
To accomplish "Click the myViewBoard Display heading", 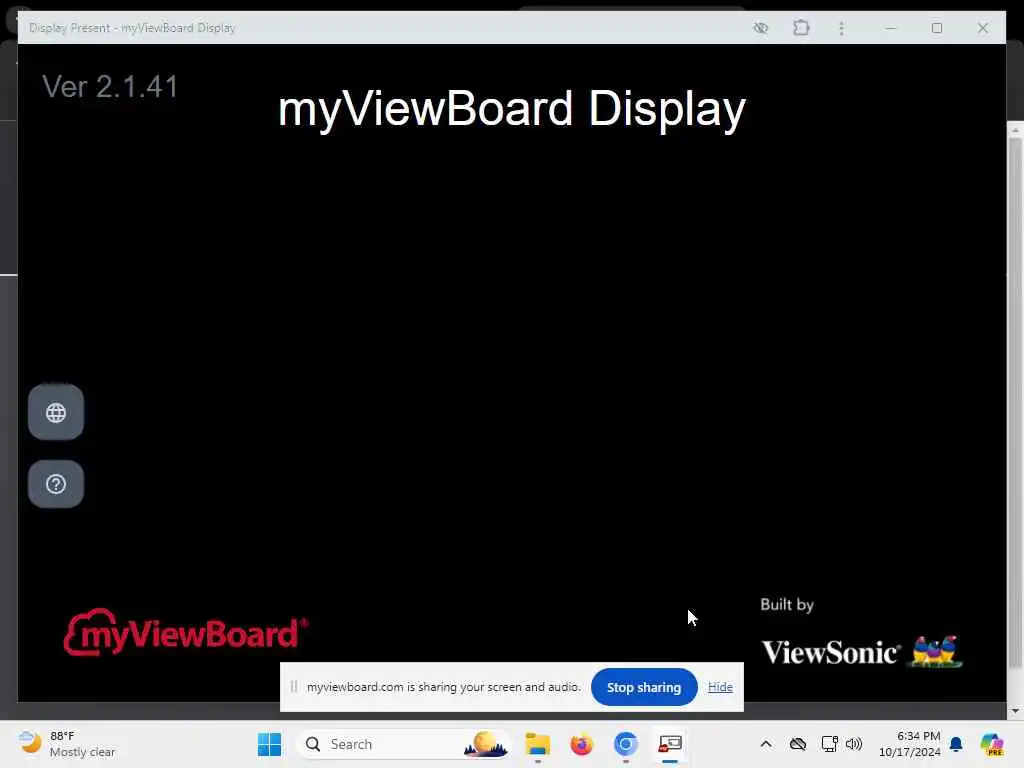I will 511,108.
